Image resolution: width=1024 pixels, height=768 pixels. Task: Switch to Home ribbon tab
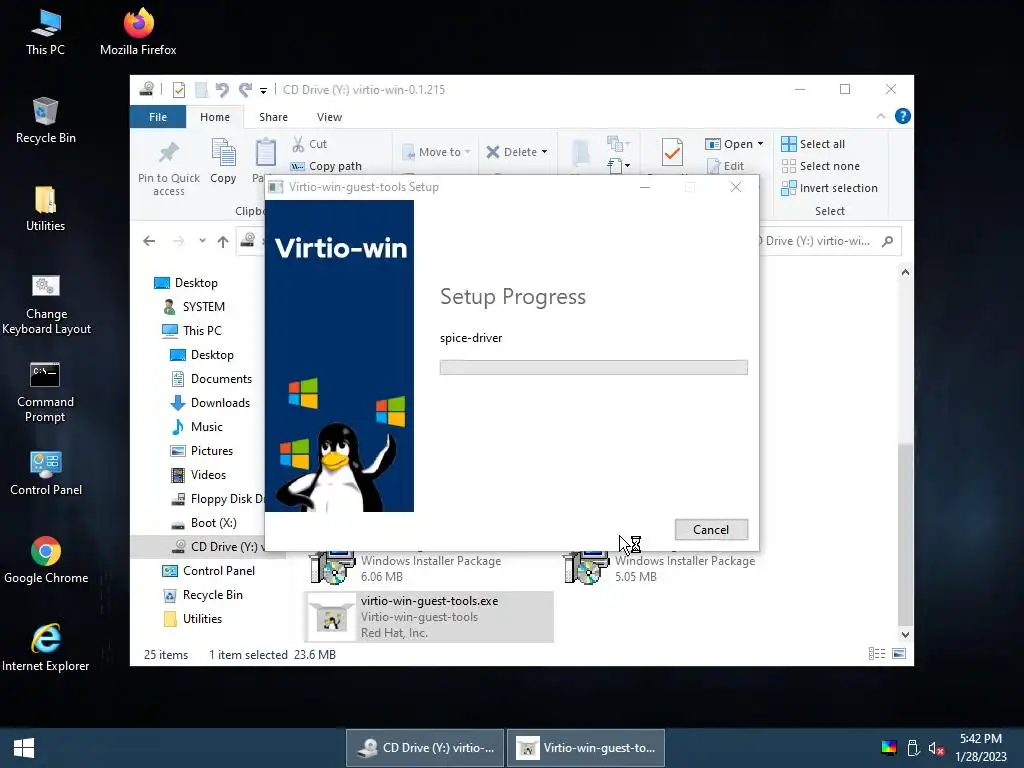(x=215, y=117)
